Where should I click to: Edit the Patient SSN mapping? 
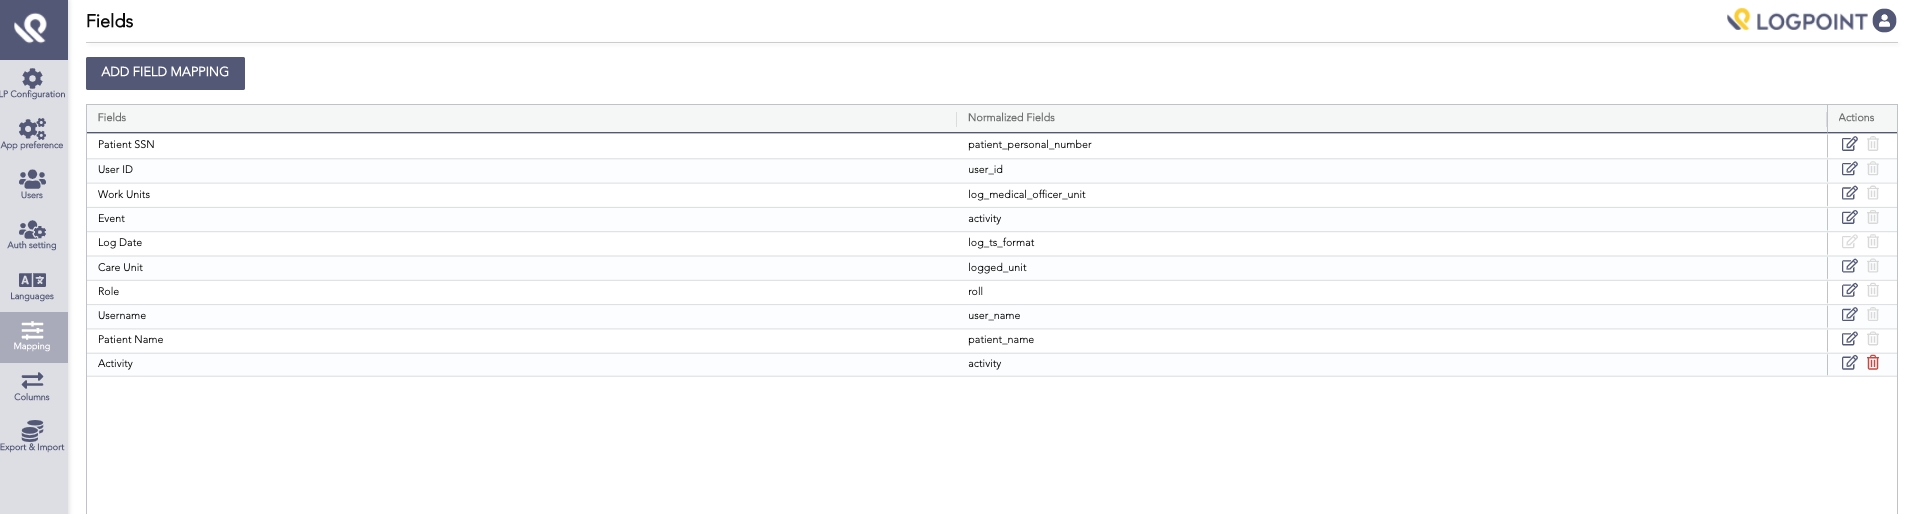tap(1849, 145)
